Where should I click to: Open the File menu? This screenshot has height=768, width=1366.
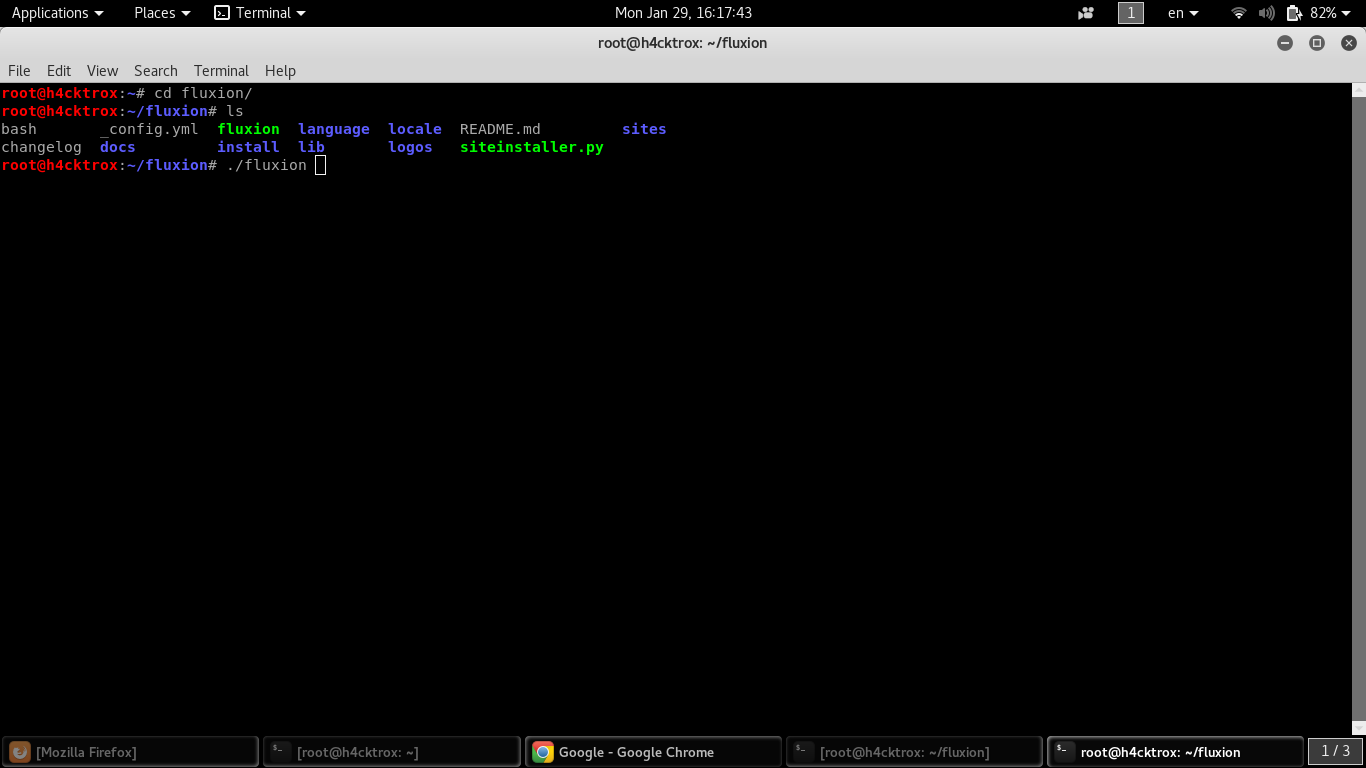click(19, 70)
